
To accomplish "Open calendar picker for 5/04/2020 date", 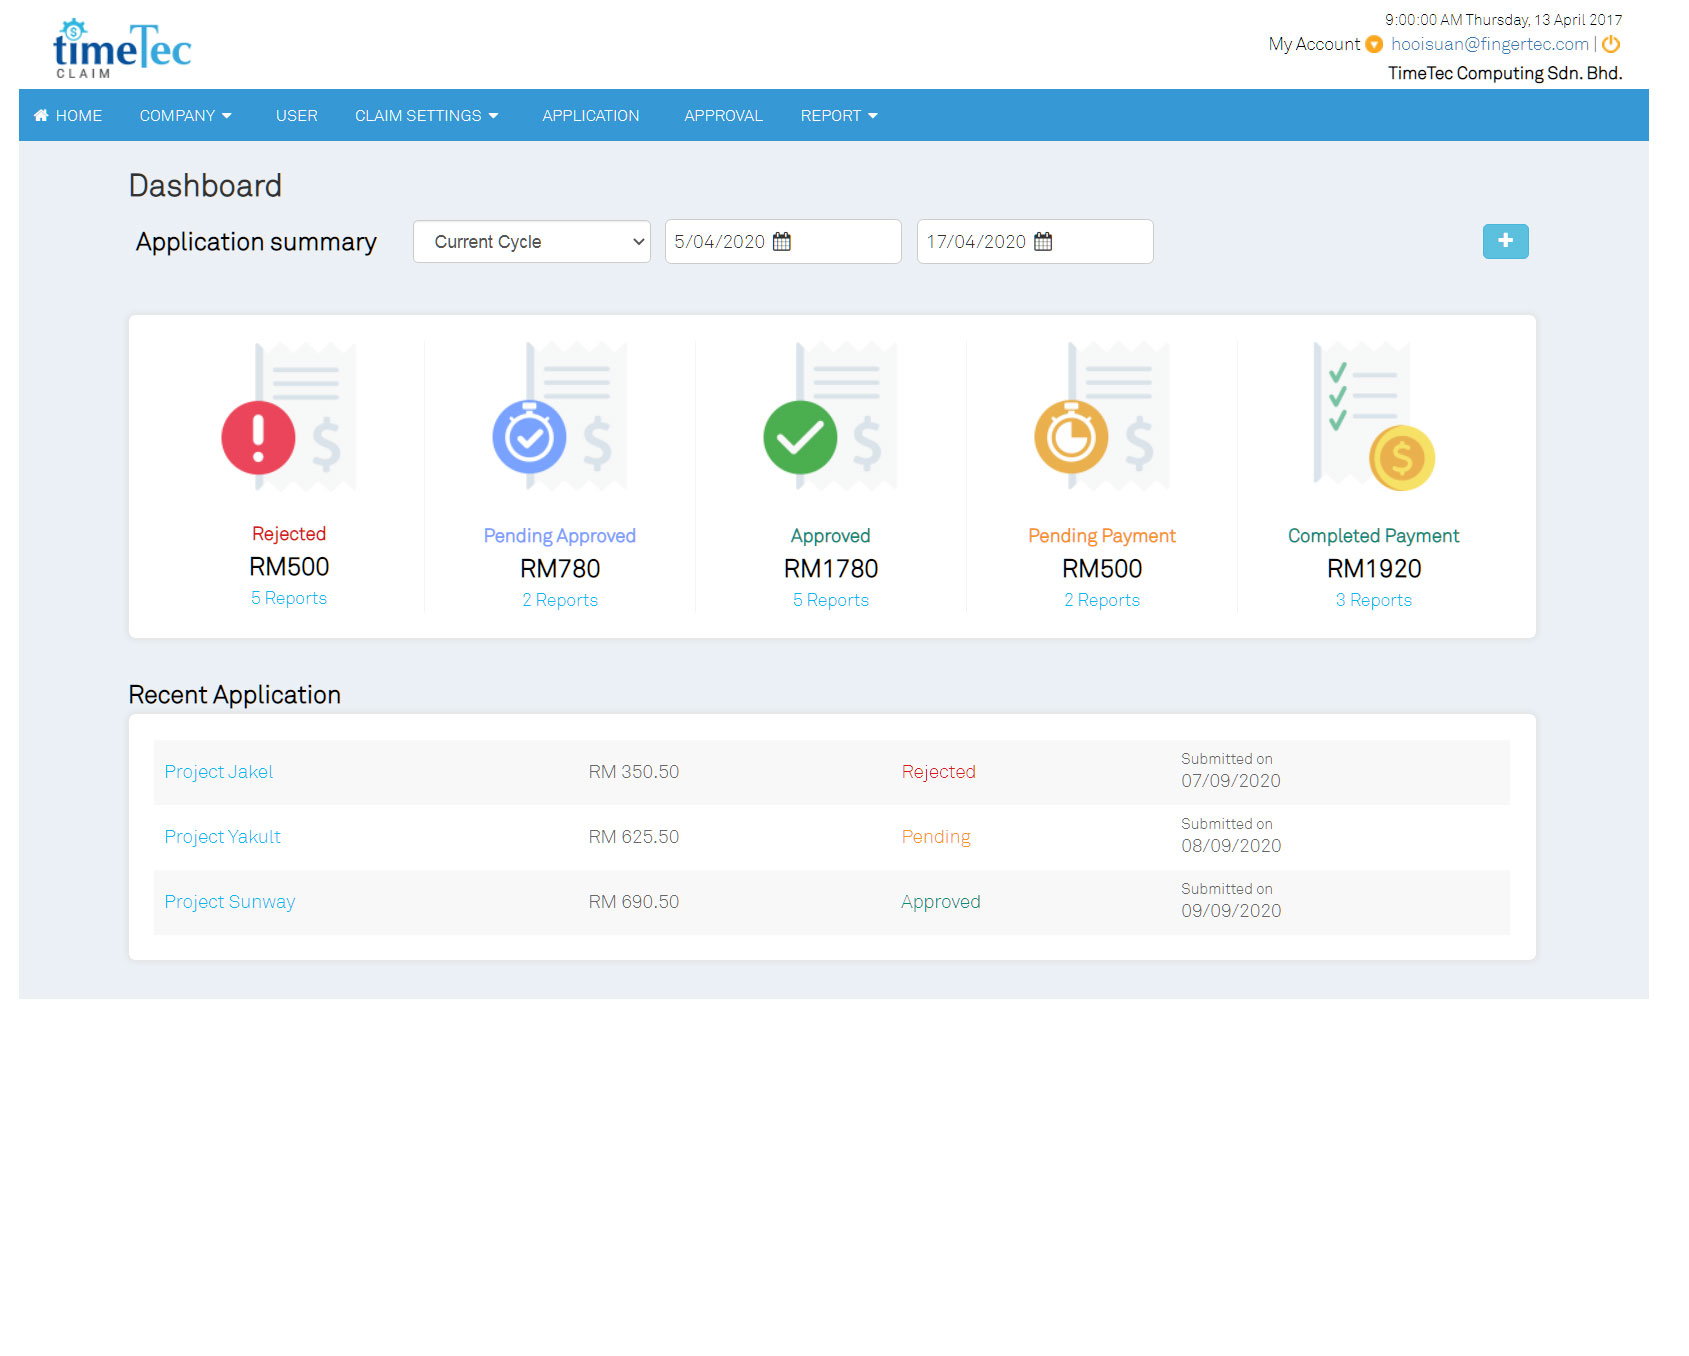I will click(x=782, y=241).
